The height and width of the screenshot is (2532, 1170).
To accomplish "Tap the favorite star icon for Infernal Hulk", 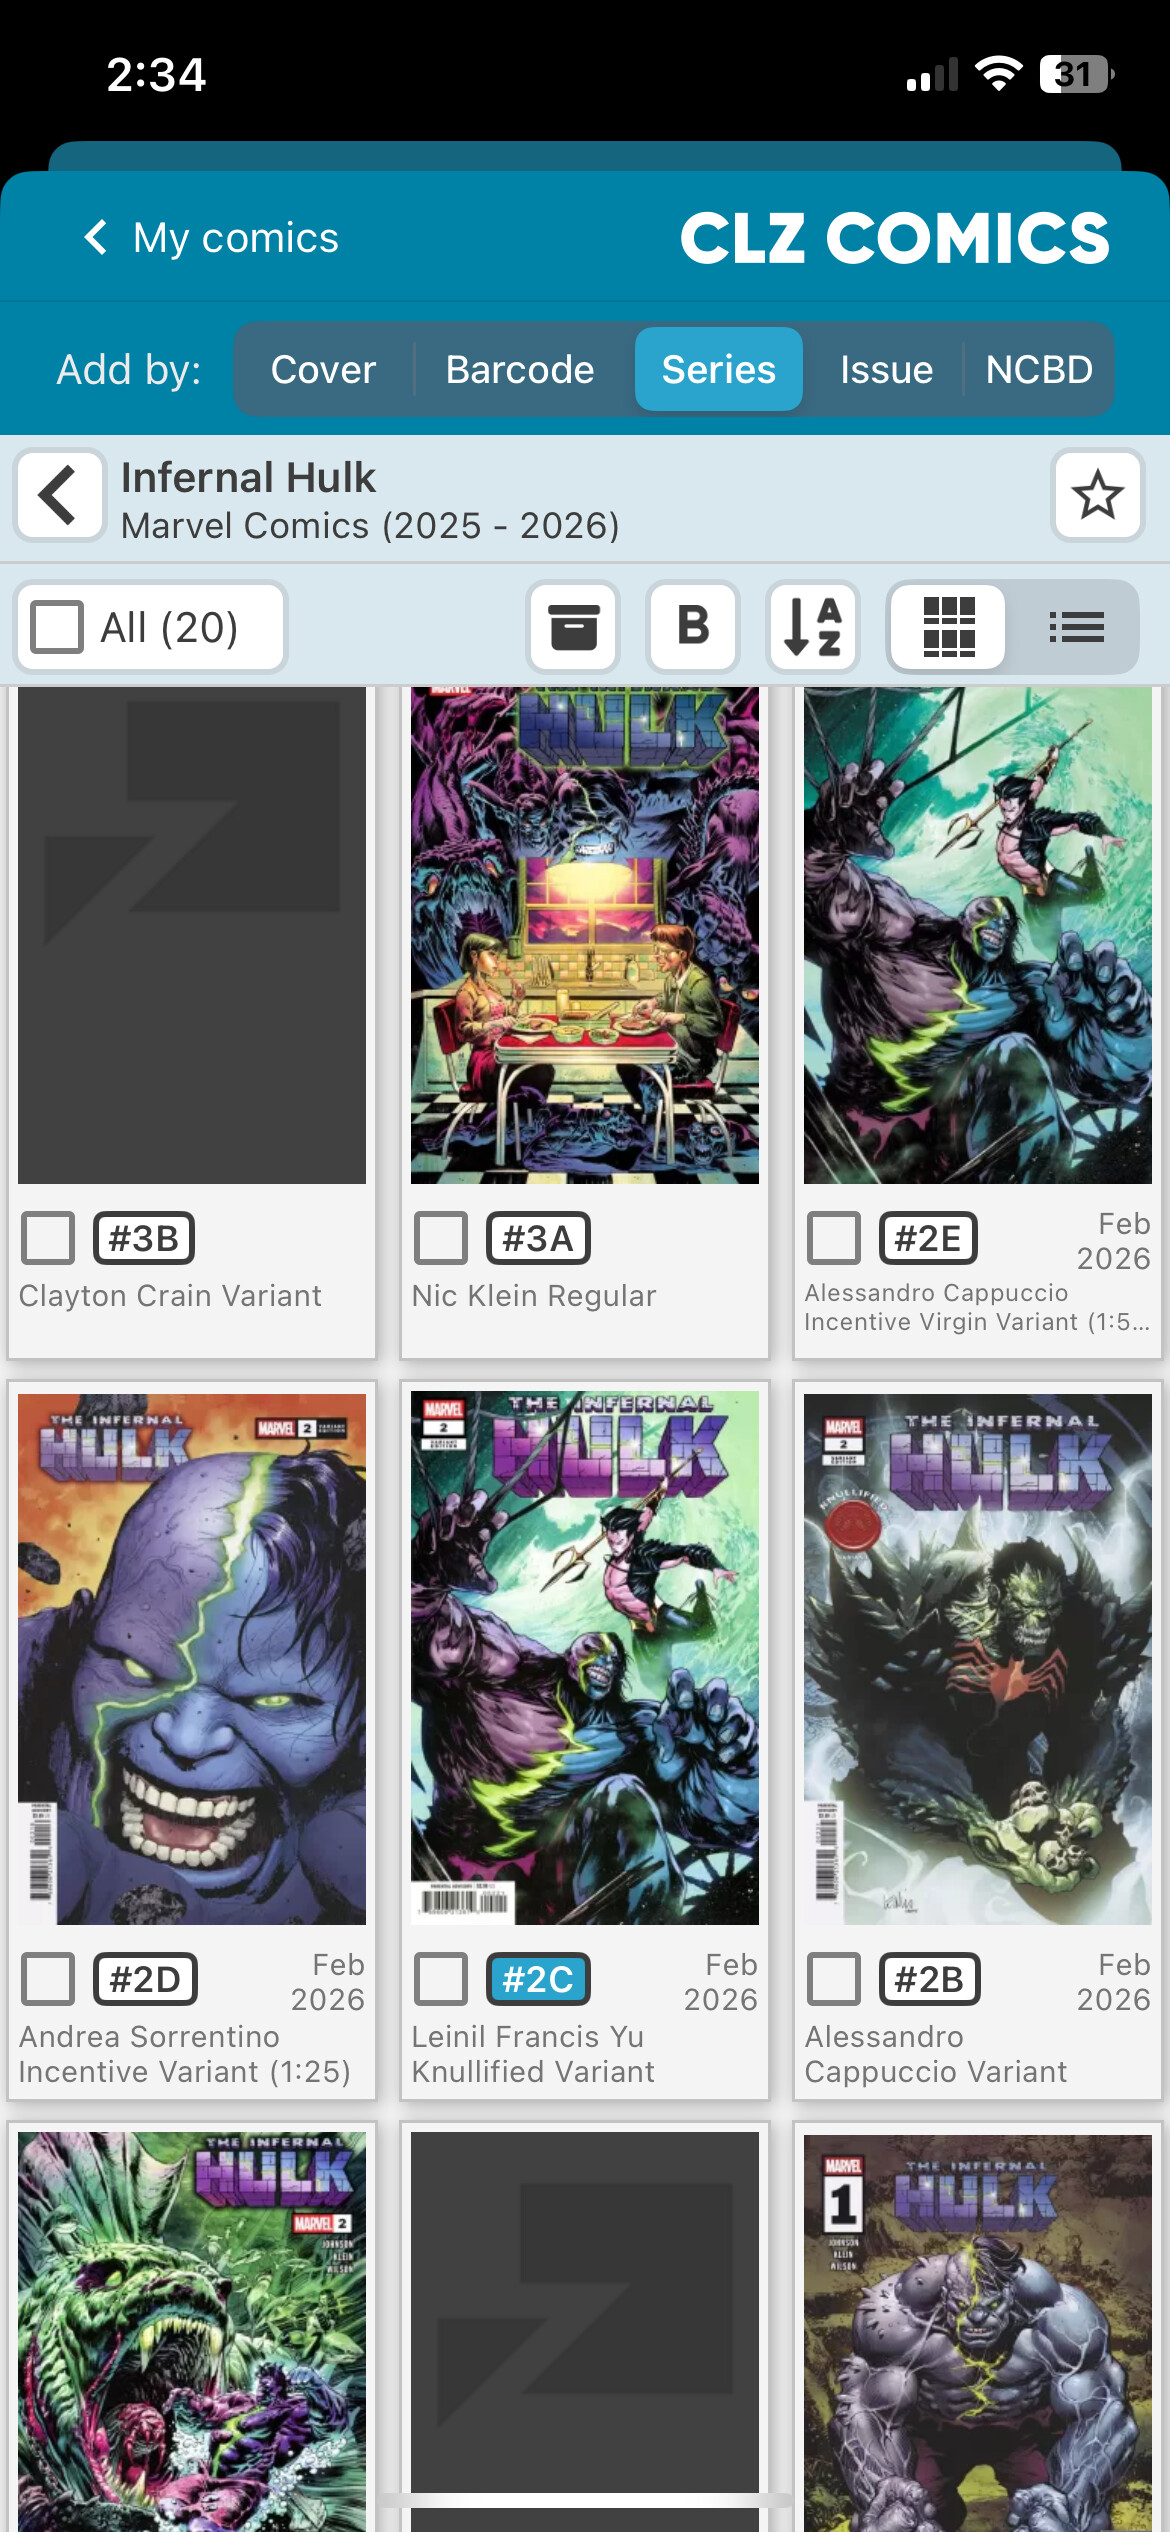I will [x=1097, y=495].
